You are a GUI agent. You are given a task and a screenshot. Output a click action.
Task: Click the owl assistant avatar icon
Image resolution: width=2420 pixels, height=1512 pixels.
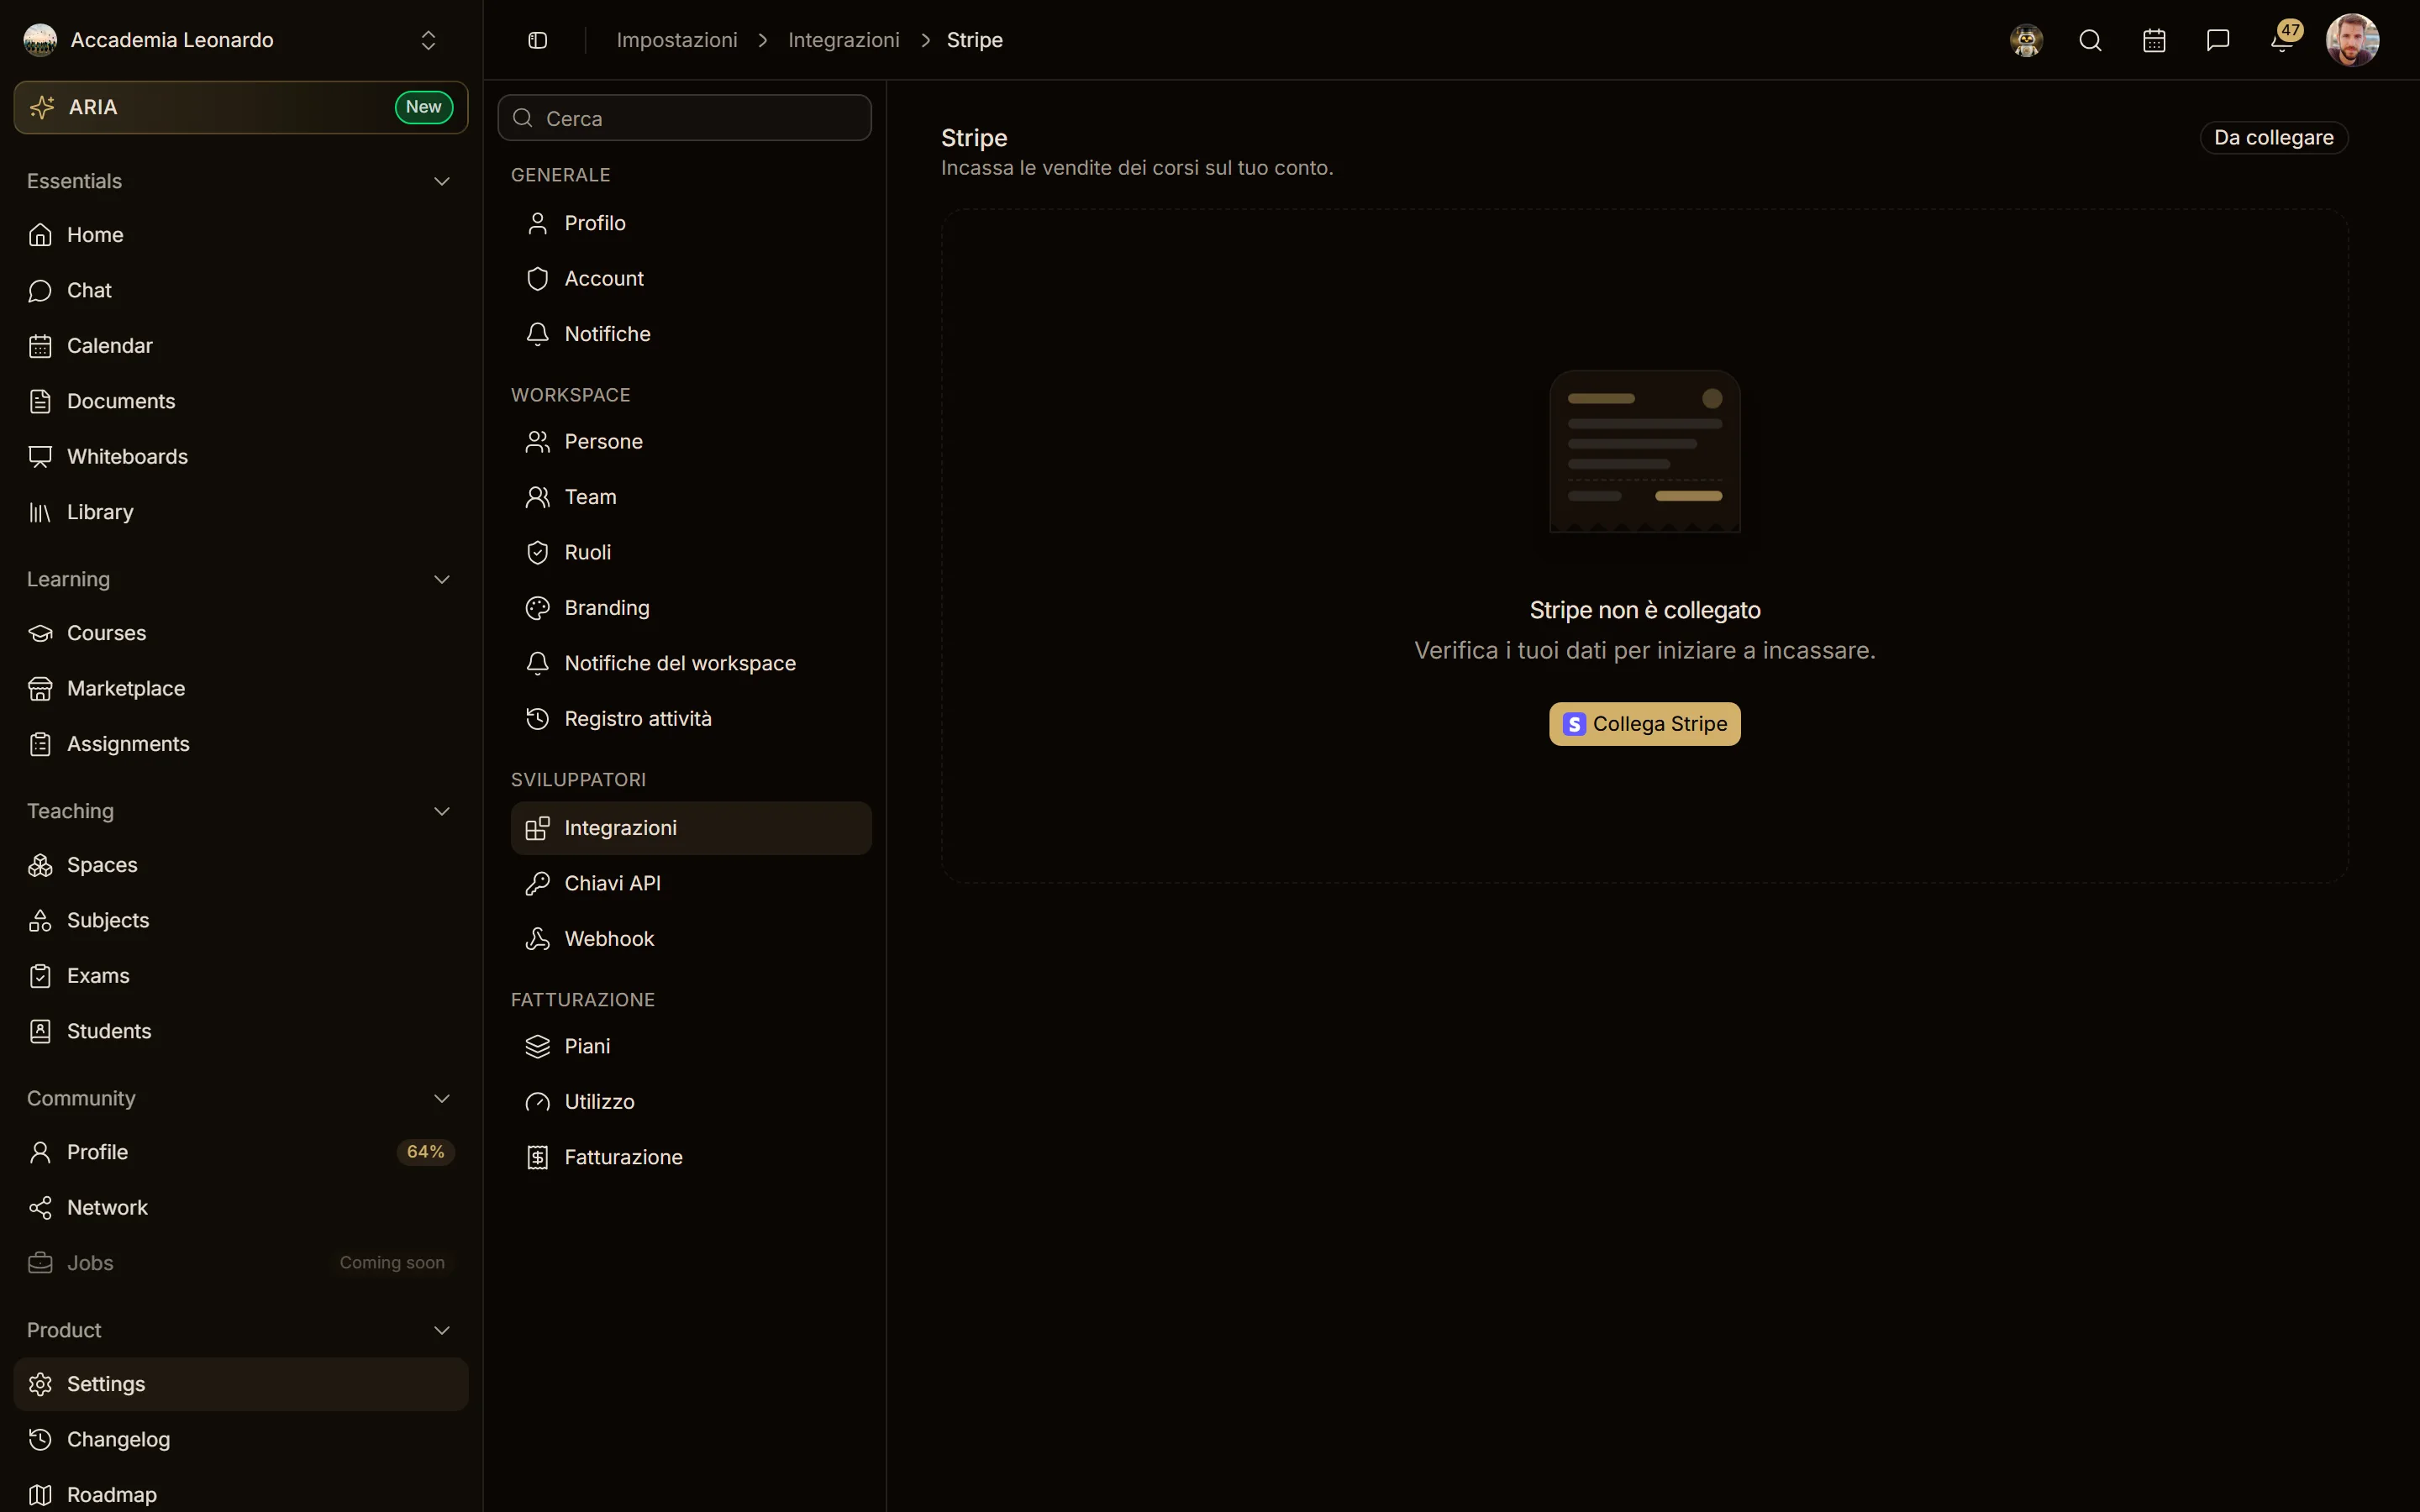[x=2026, y=40]
